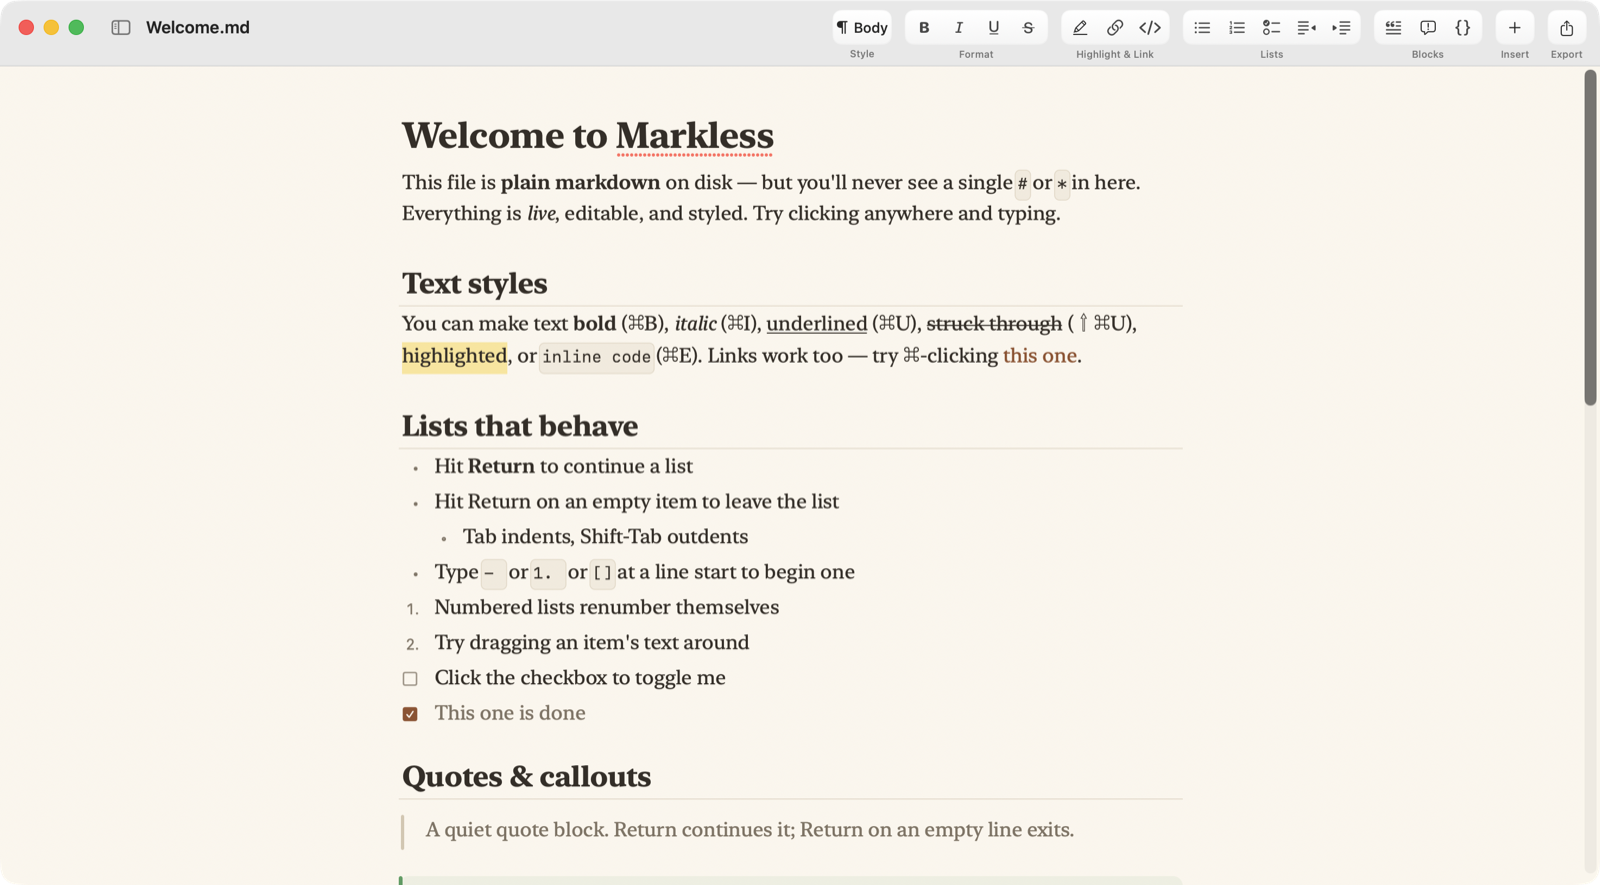Image resolution: width=1600 pixels, height=885 pixels.
Task: Click the 'inline code' snippet
Action: coord(597,357)
